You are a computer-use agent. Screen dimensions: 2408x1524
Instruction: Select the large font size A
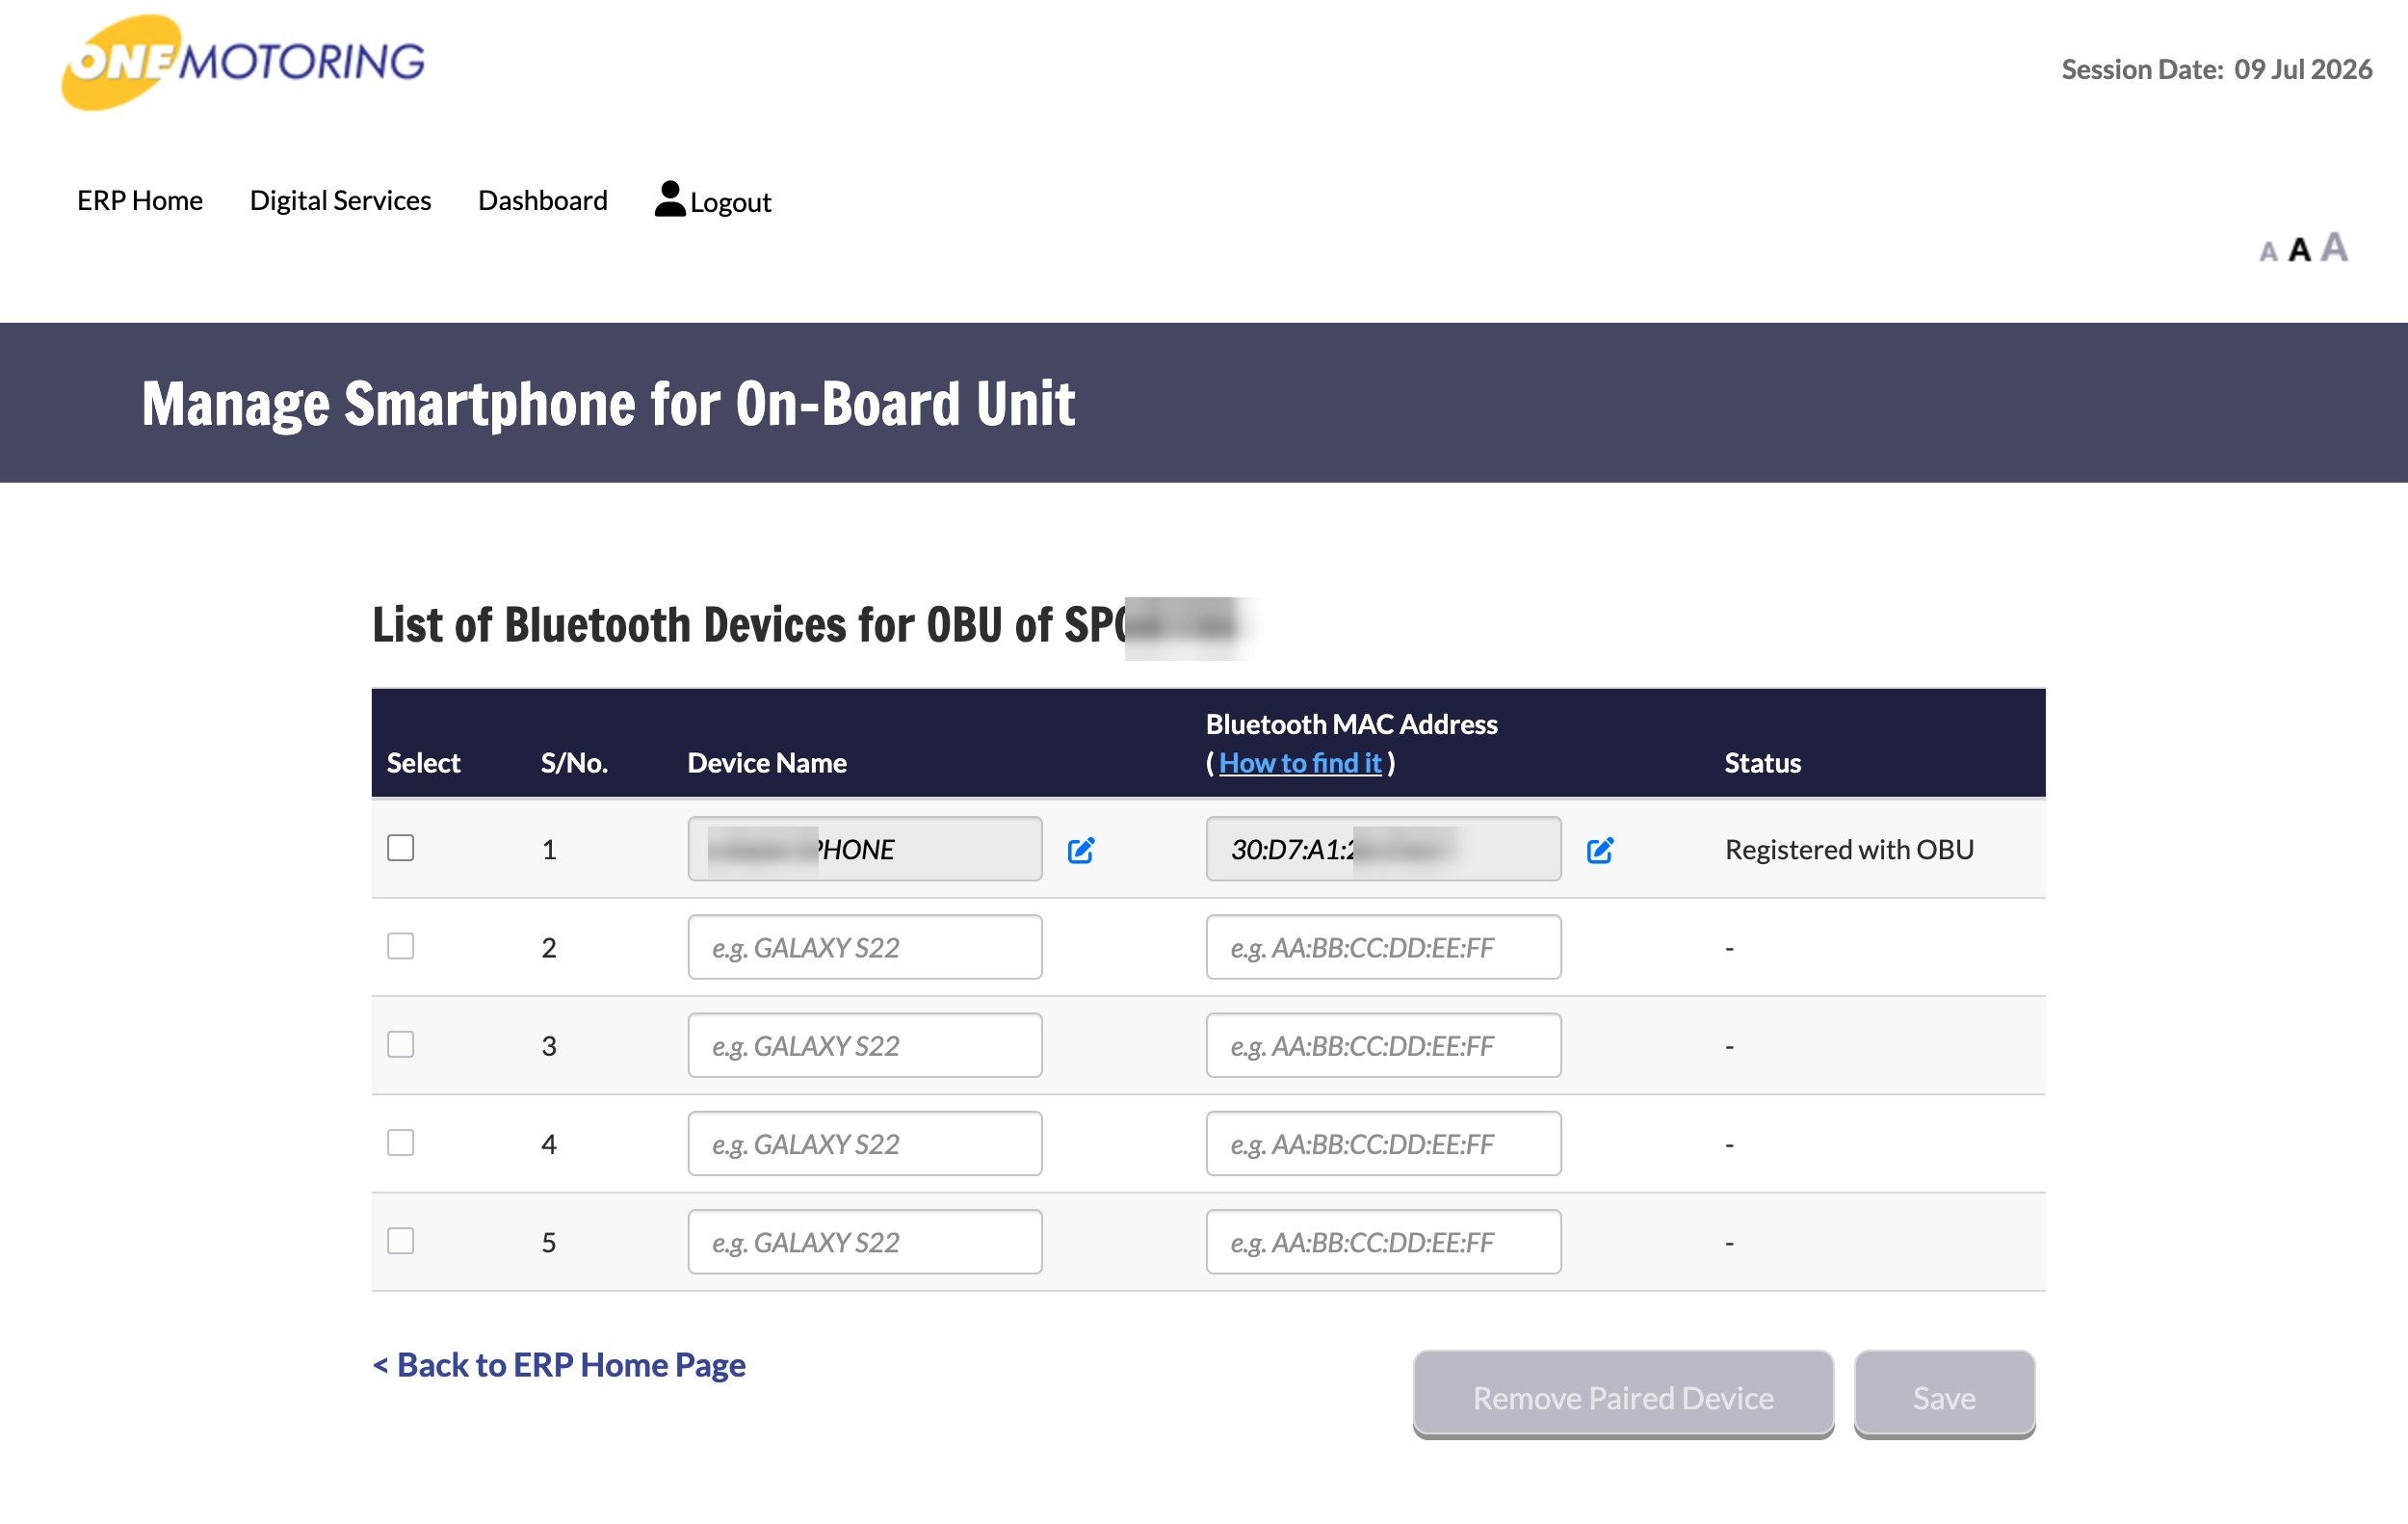[x=2334, y=247]
